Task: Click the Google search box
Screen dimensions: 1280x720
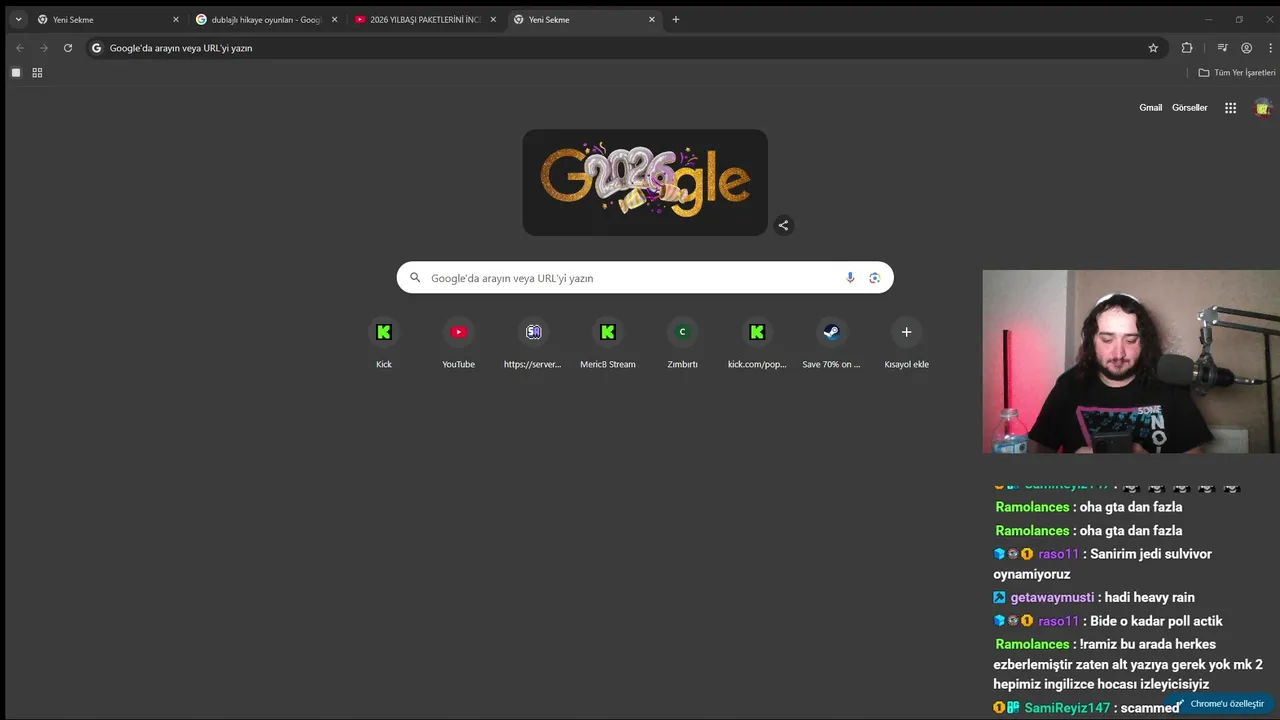Action: coord(645,278)
